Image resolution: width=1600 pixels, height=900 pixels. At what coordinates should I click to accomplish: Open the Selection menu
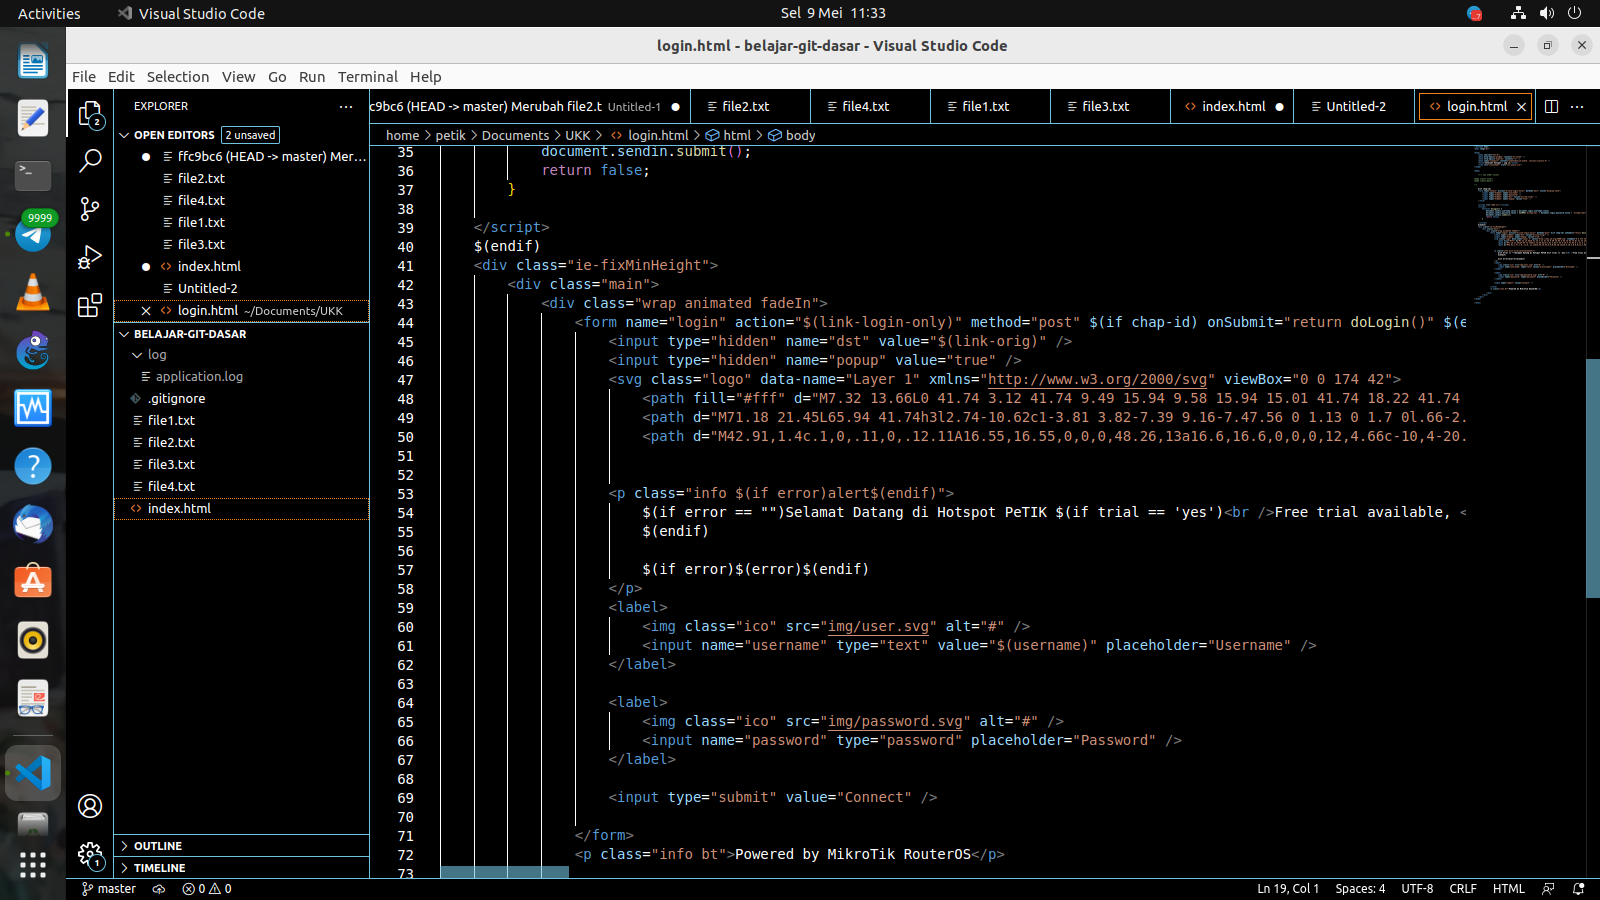coord(178,77)
